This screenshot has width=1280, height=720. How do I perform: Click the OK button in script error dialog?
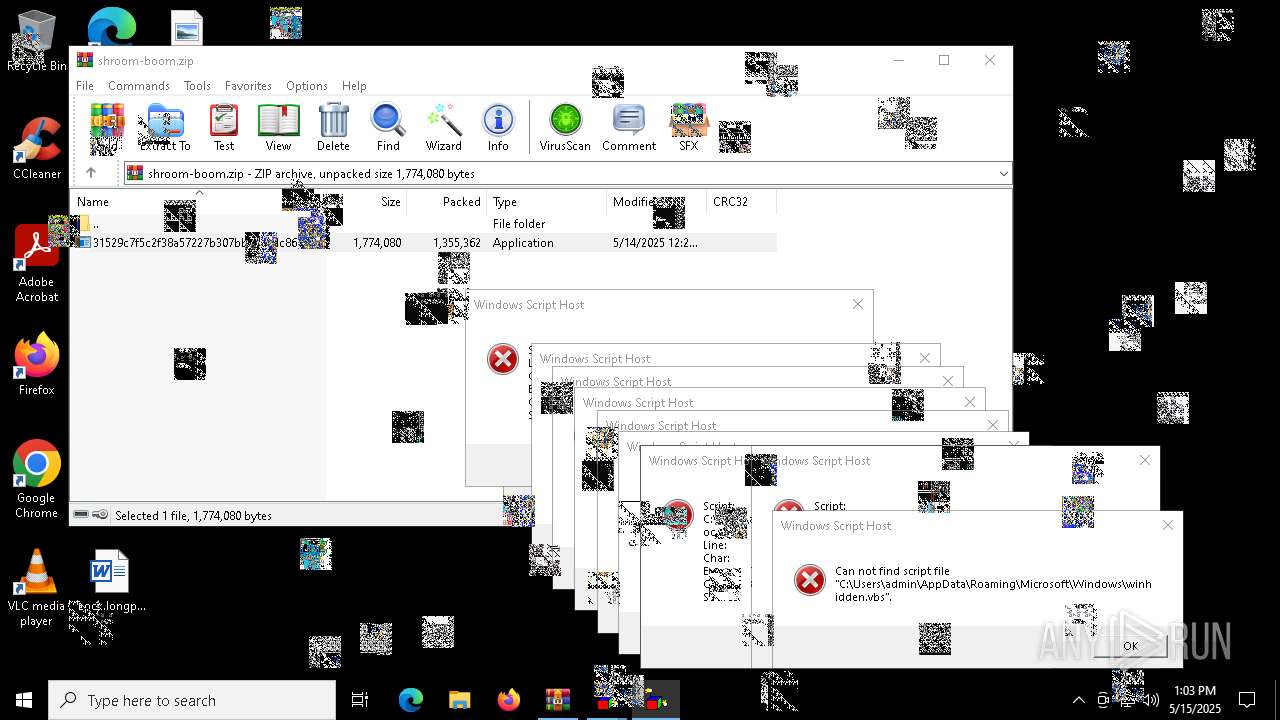tap(1130, 646)
